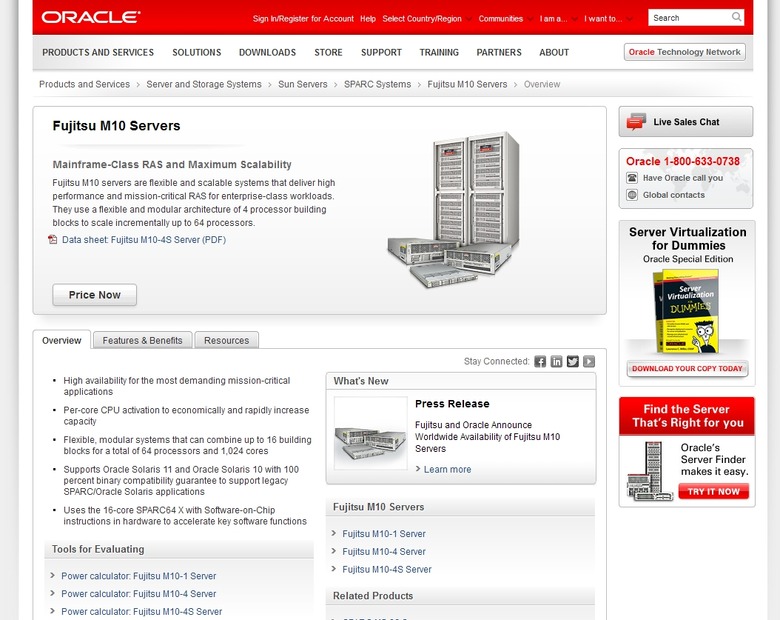Click the Oracle Technology Network button

tap(684, 52)
